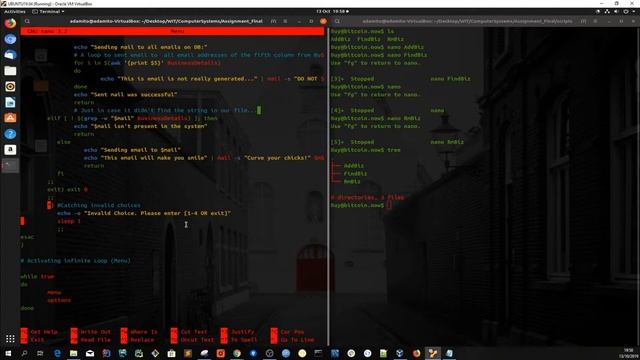Click search icon in left terminal header
The width and height of the screenshot is (640, 360).
point(27,21)
